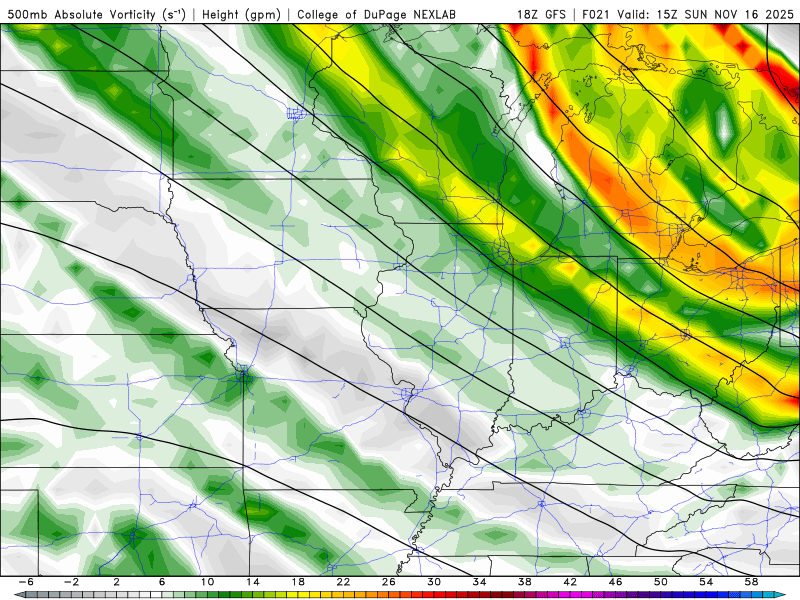Click the '6' color scale label
This screenshot has height=600, width=800.
coord(162,582)
